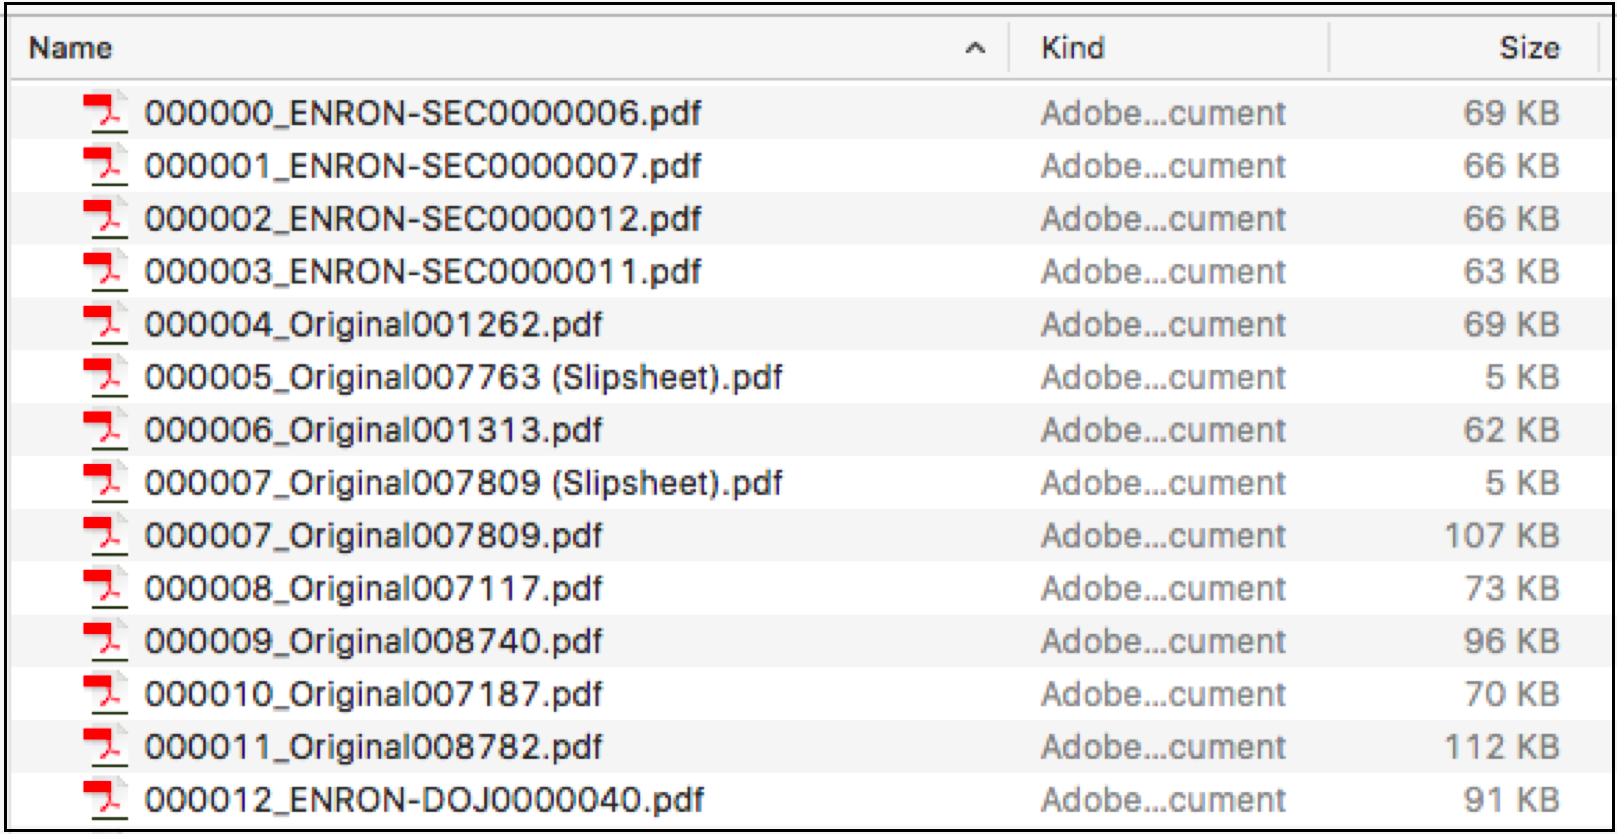Select file name 000000_ENRON-SEC0000006.pdf
This screenshot has width=1617, height=834.
click(x=423, y=113)
